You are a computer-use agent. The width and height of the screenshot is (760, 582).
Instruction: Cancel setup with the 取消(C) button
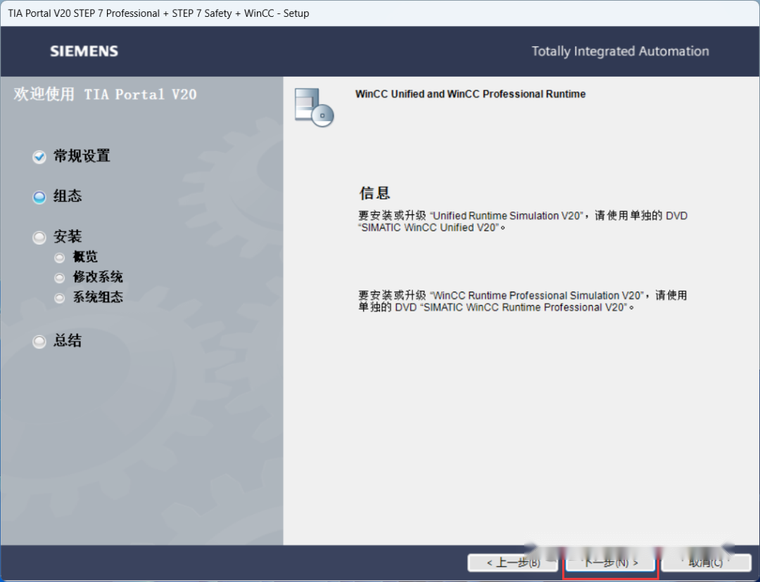(x=706, y=563)
